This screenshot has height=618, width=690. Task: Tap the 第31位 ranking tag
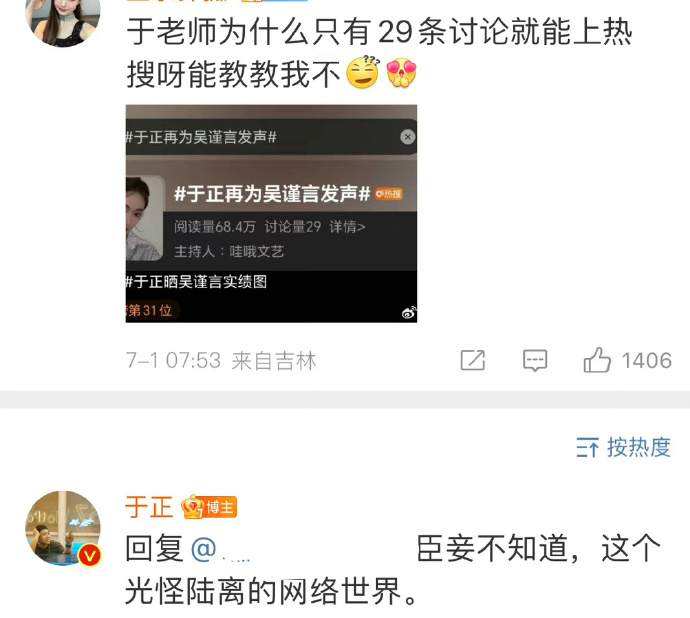coord(150,310)
